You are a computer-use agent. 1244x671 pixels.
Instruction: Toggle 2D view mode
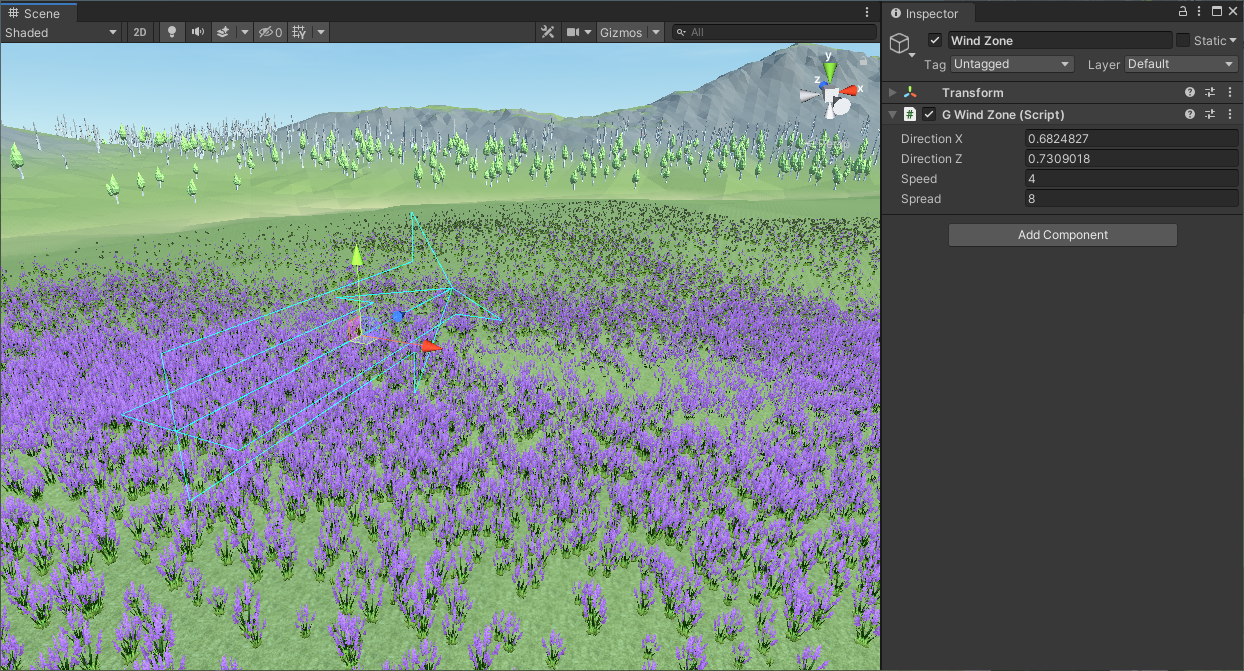(140, 32)
